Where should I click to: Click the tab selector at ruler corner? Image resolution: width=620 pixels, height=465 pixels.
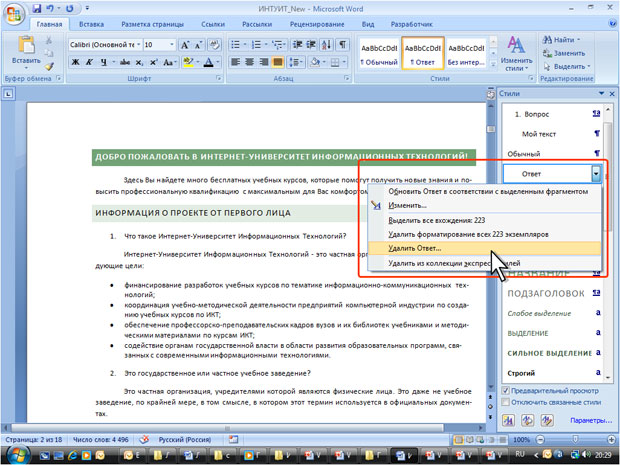(x=8, y=94)
